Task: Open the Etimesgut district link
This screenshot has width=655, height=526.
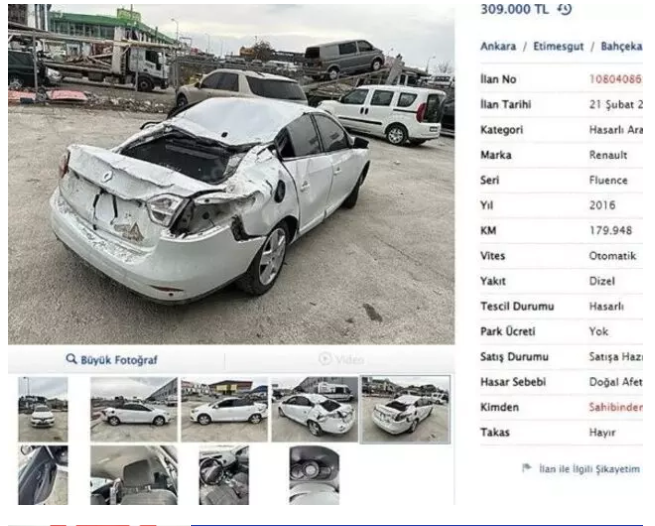Action: [x=558, y=46]
